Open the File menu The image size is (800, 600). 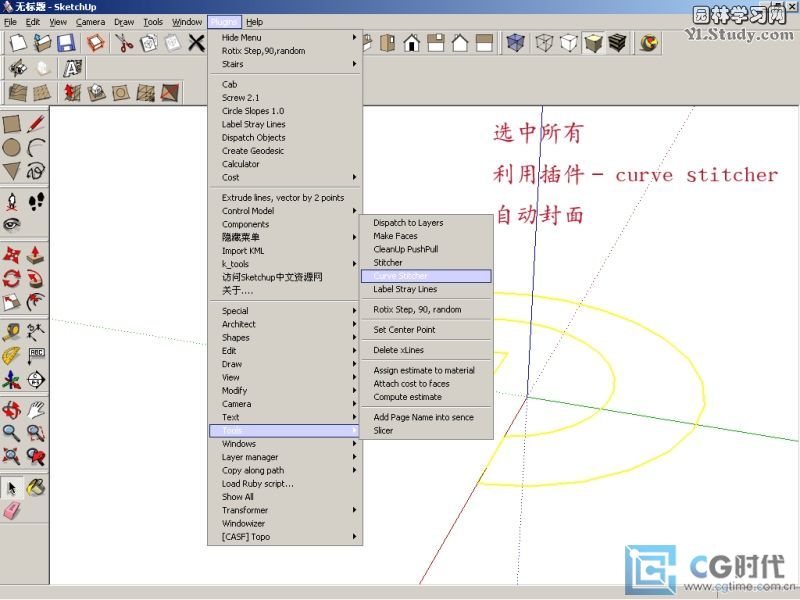pos(10,22)
